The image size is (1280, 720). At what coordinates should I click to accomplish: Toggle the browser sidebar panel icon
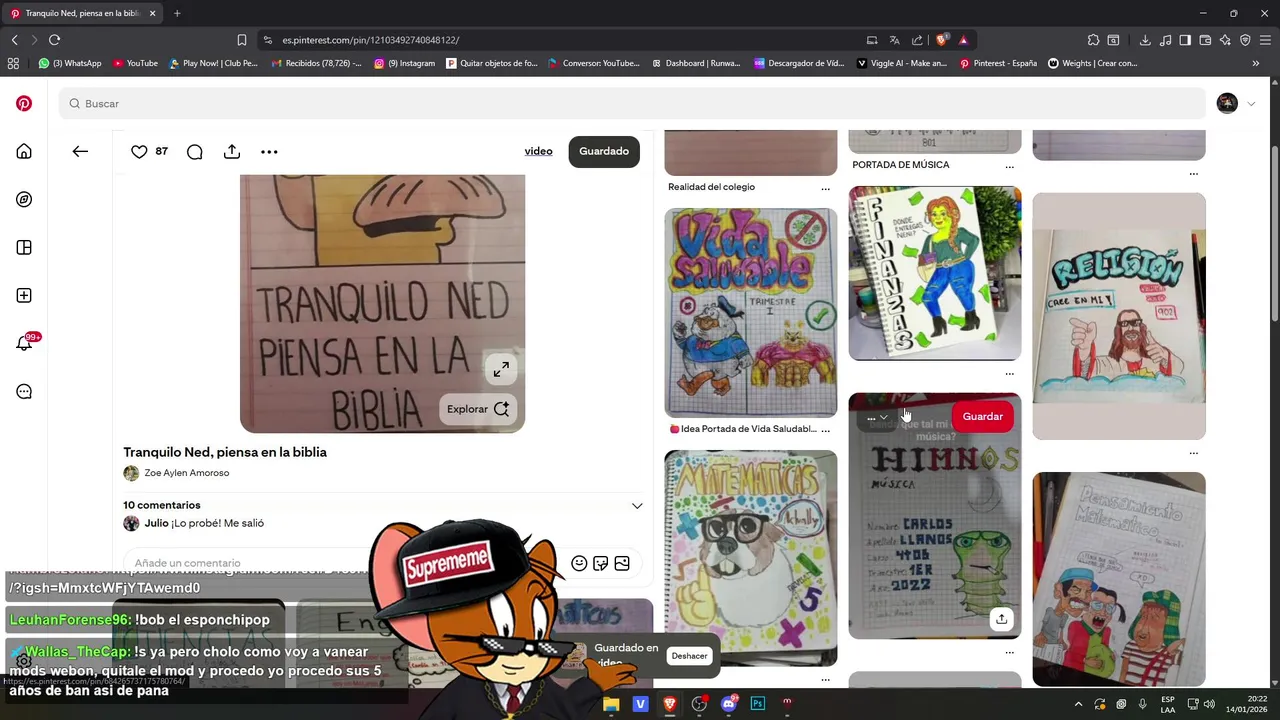[x=1185, y=40]
